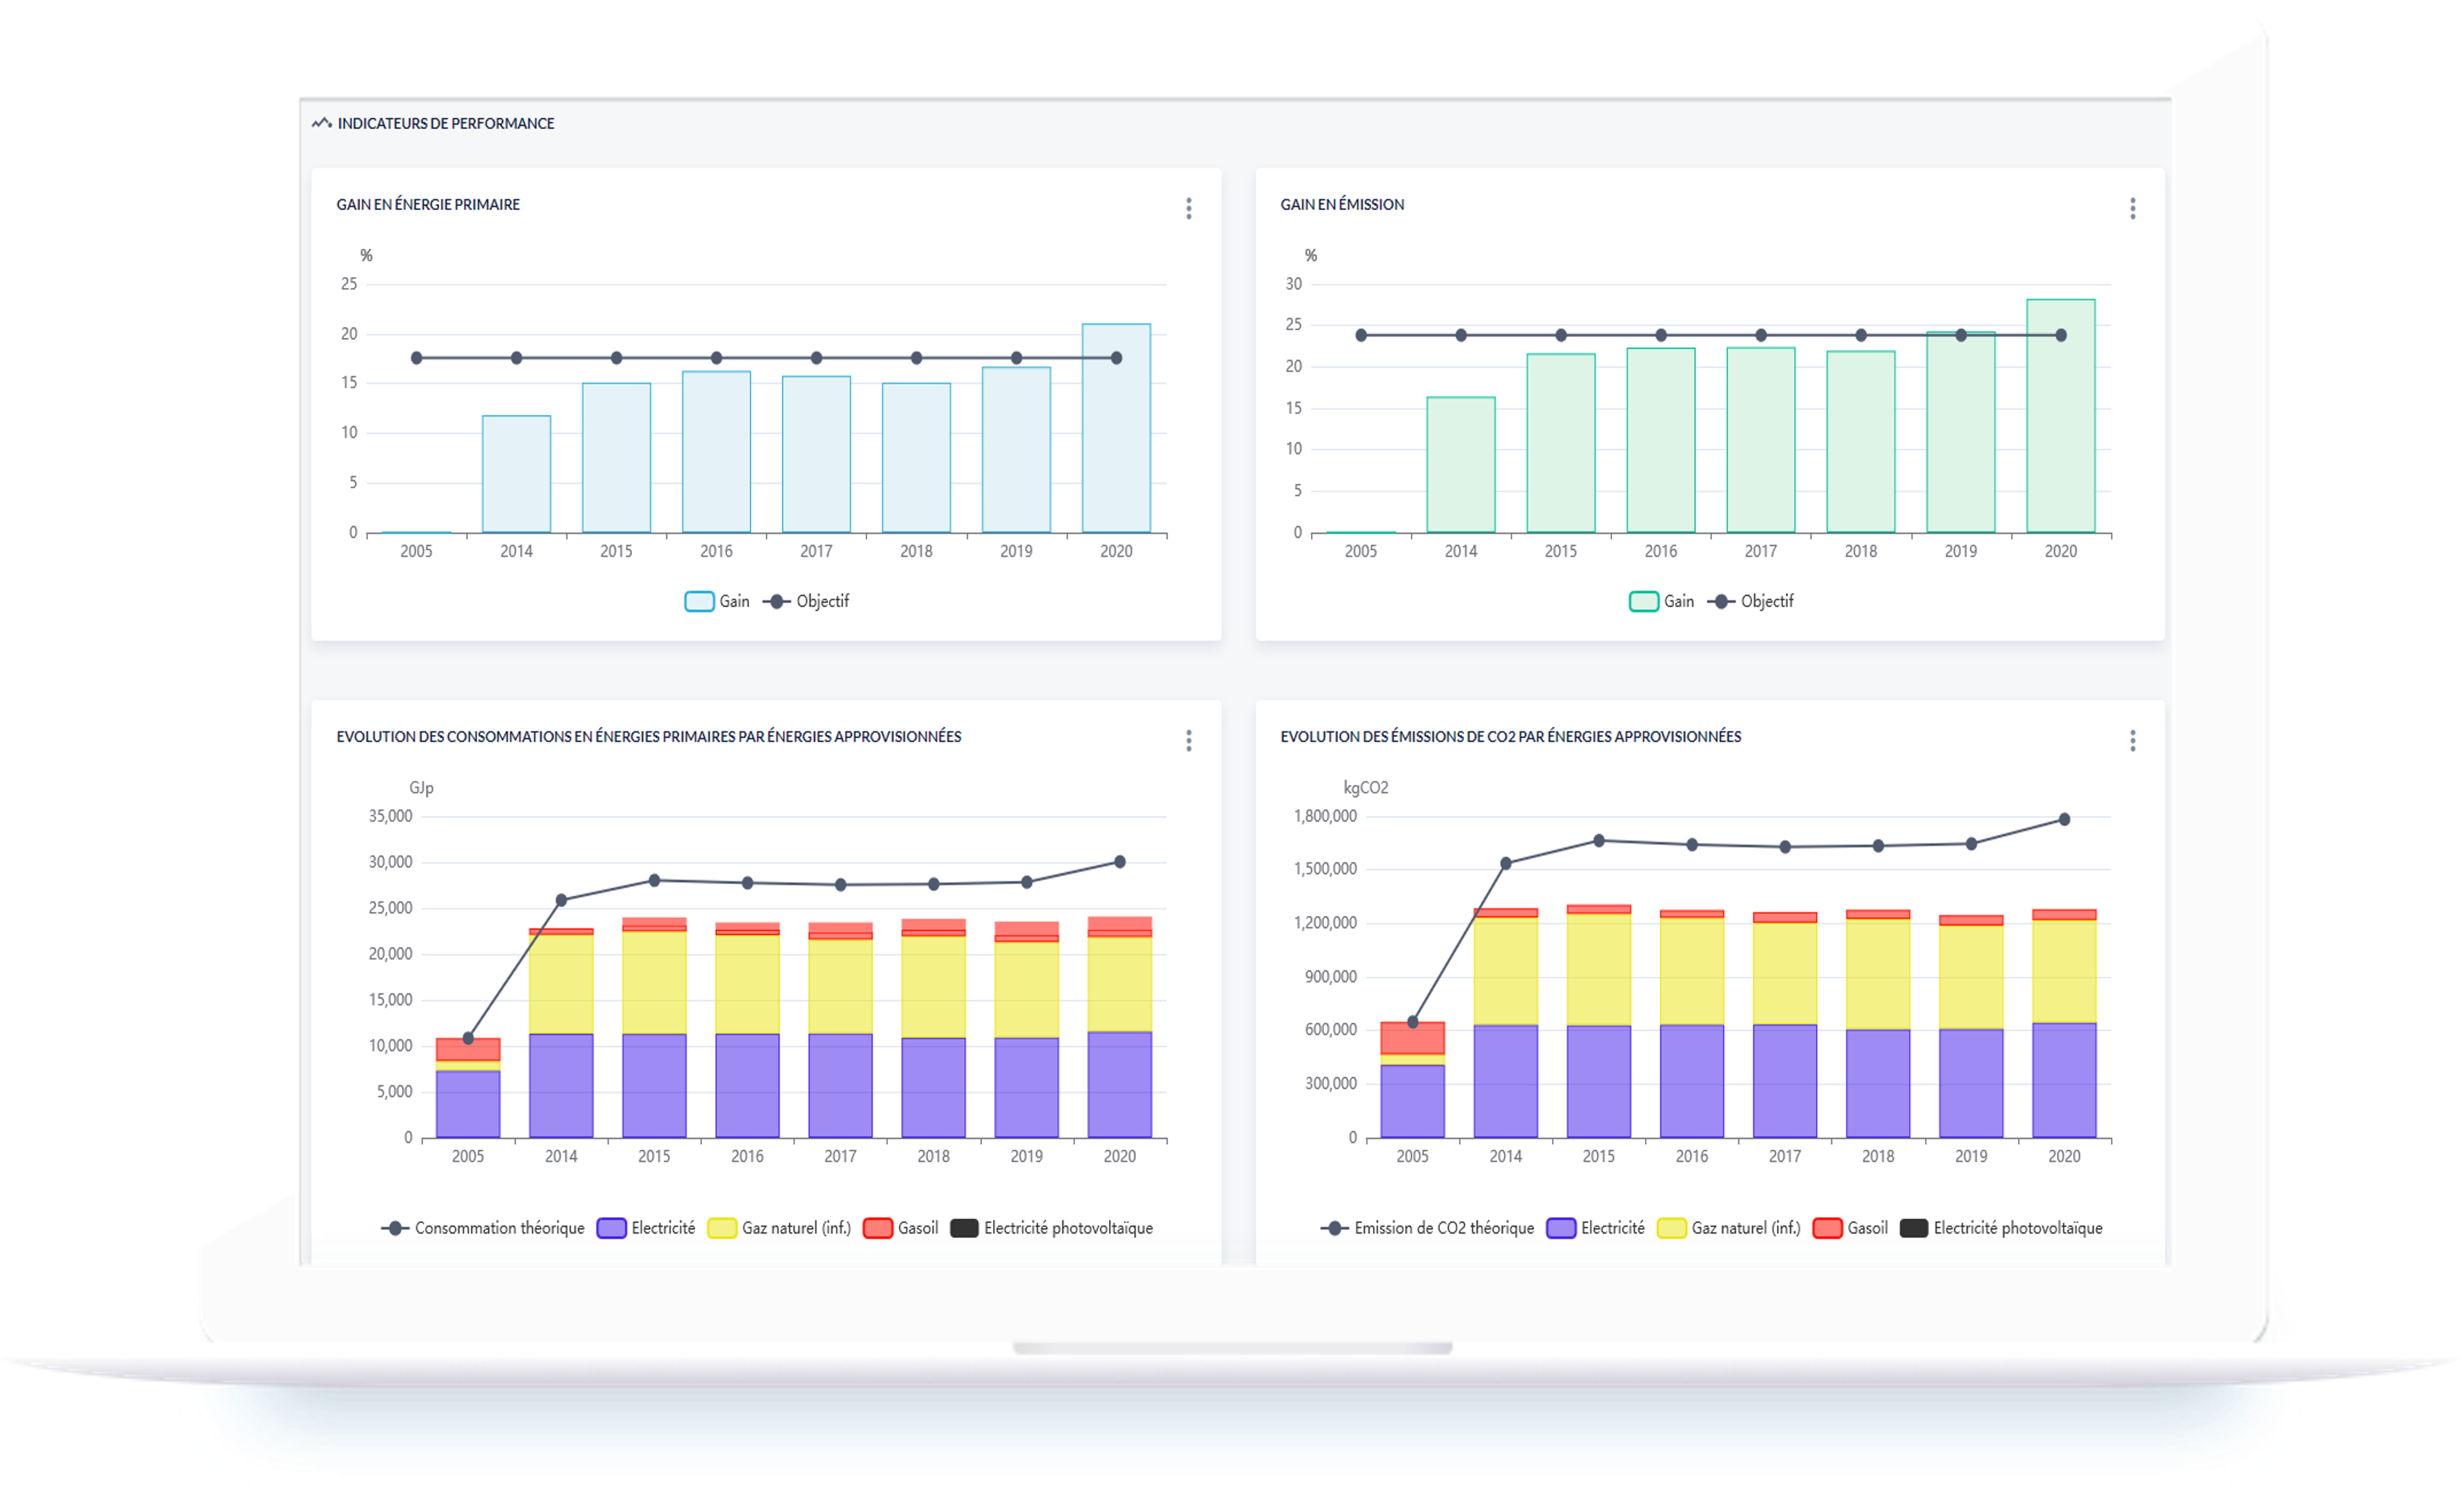Click the 2005 stacked bar in the consommations chart
This screenshot has height=1503, width=2464.
tap(468, 1088)
